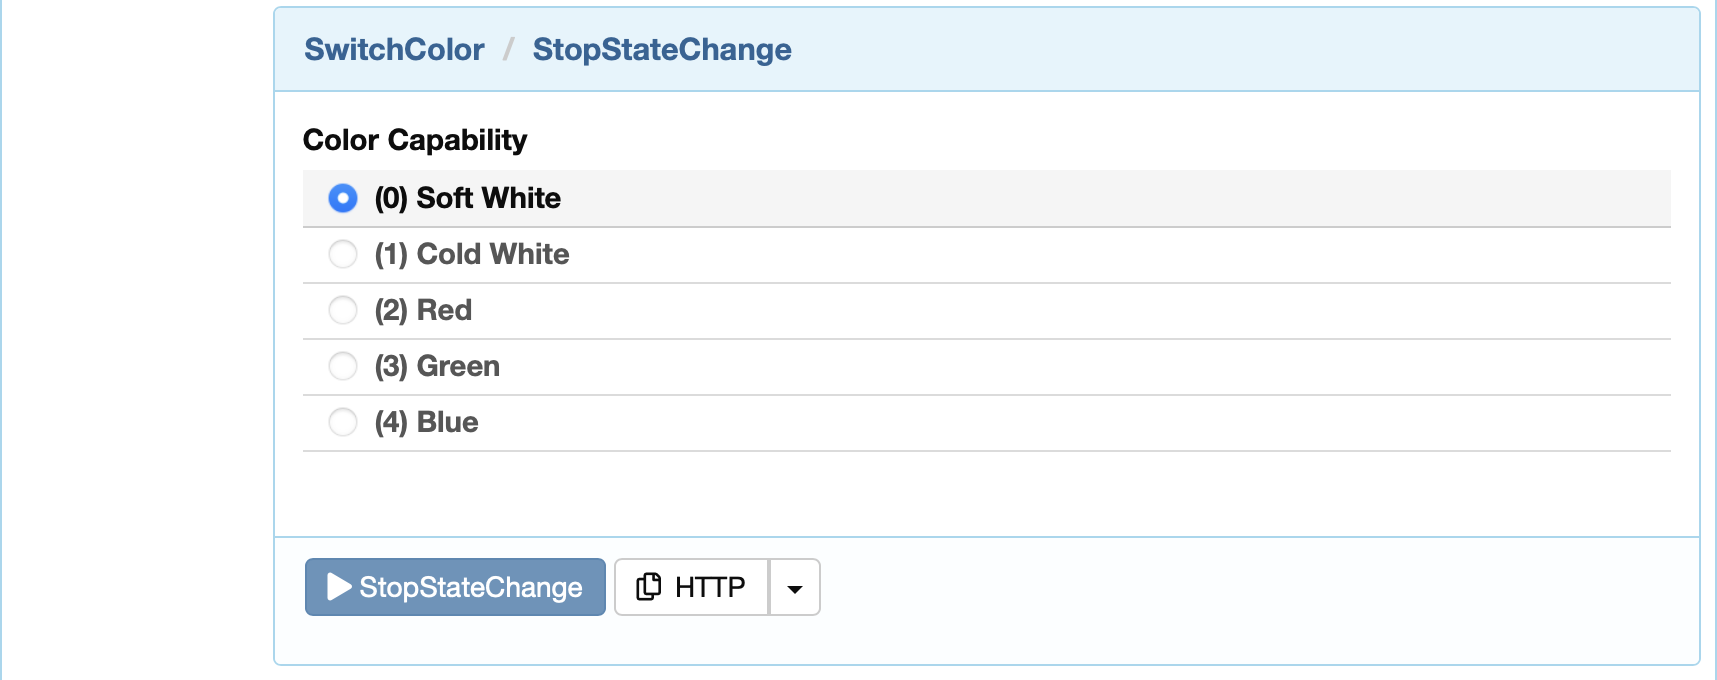Screen dimensions: 1717x680
Task: Click the copy clipboard icon beside HTTP
Action: (649, 587)
